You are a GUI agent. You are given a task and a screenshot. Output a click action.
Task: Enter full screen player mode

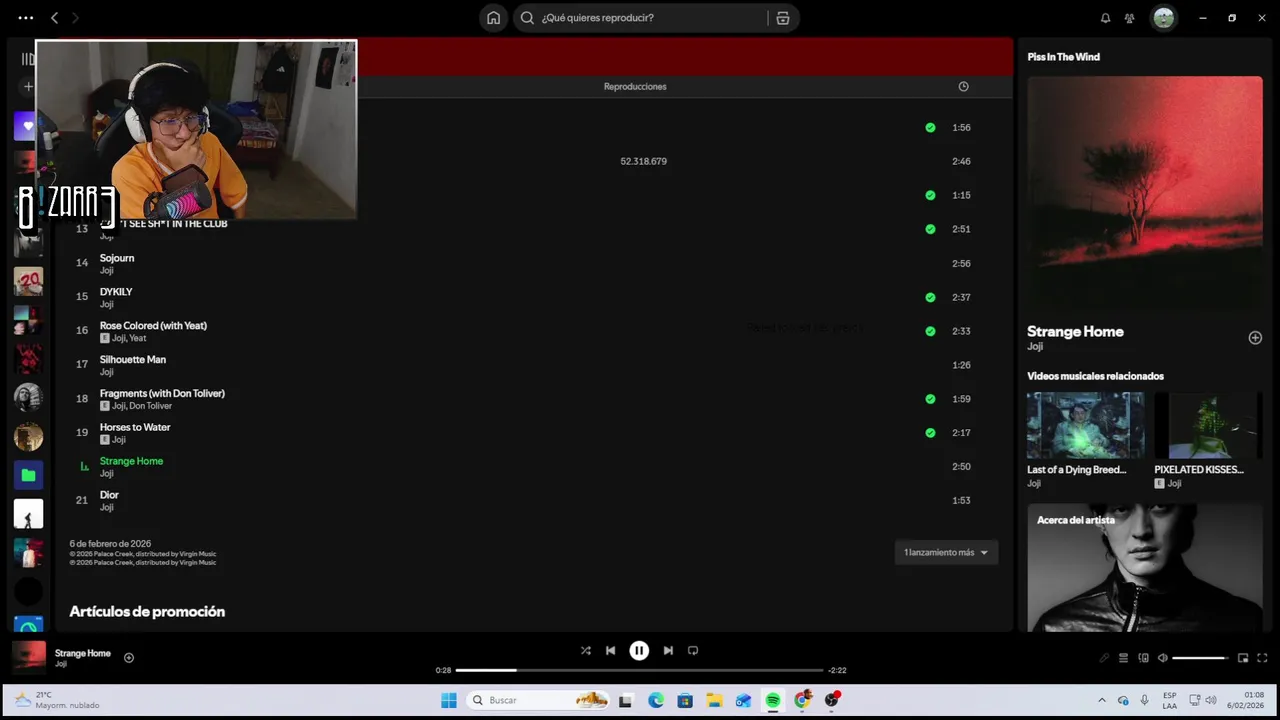pos(1262,658)
